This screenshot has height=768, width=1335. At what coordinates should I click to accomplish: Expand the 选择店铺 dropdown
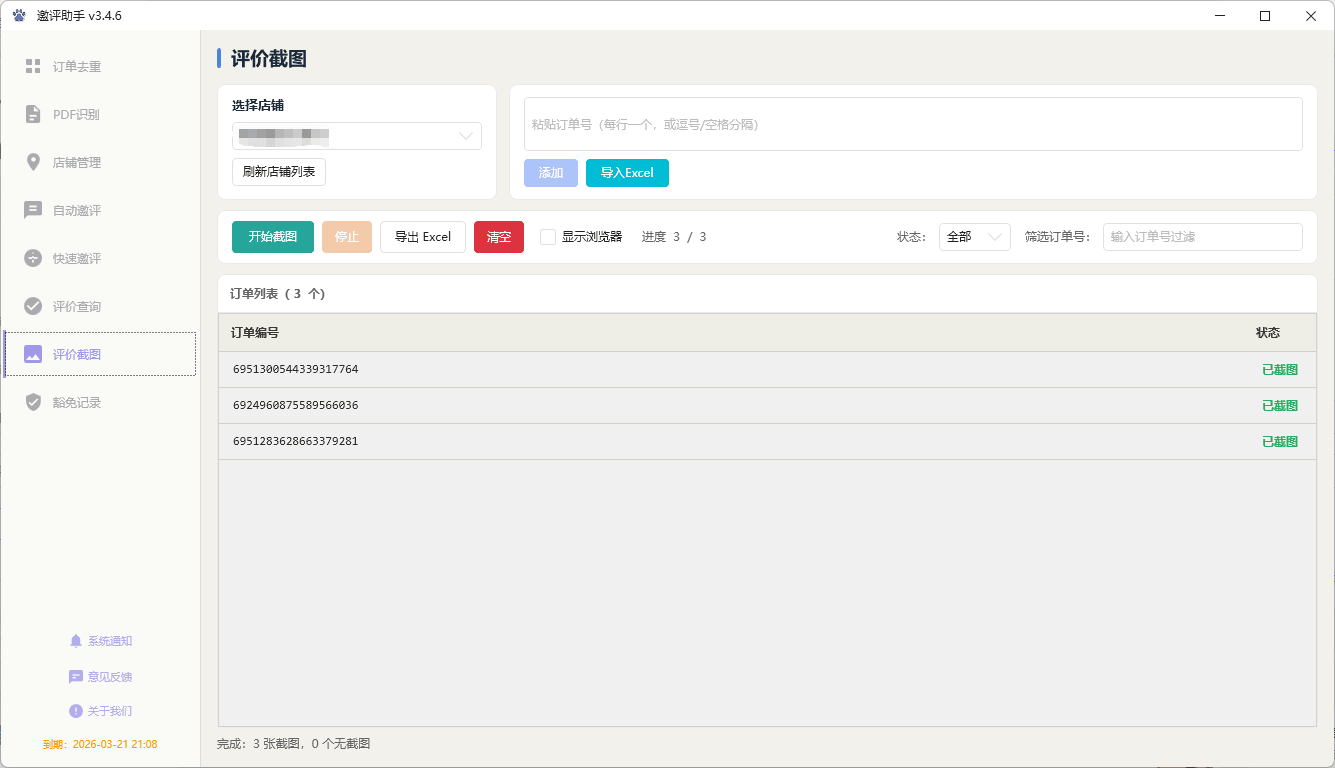point(357,136)
